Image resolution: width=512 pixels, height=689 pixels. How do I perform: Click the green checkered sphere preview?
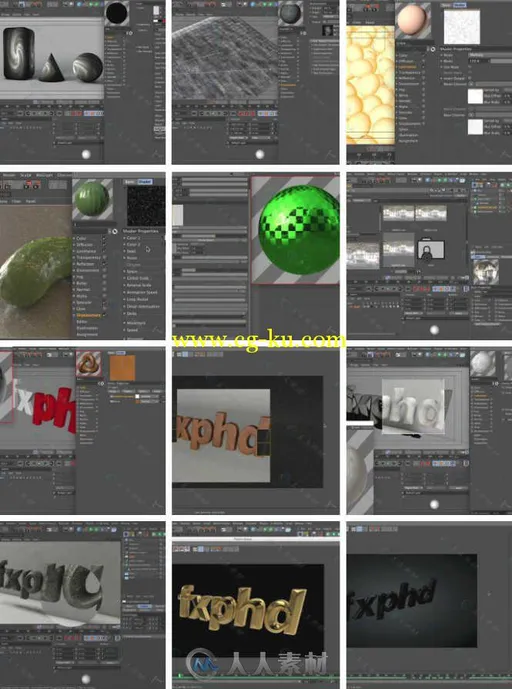tap(298, 229)
